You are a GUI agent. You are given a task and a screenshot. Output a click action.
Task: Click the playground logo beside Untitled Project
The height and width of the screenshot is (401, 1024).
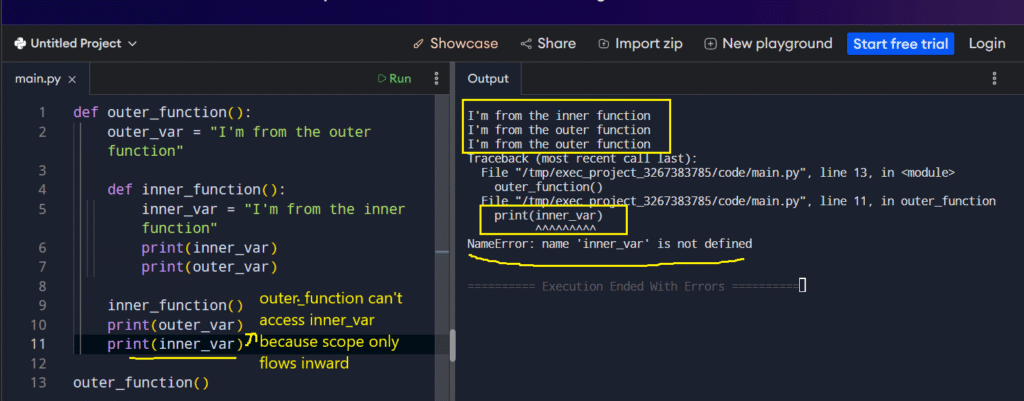20,44
